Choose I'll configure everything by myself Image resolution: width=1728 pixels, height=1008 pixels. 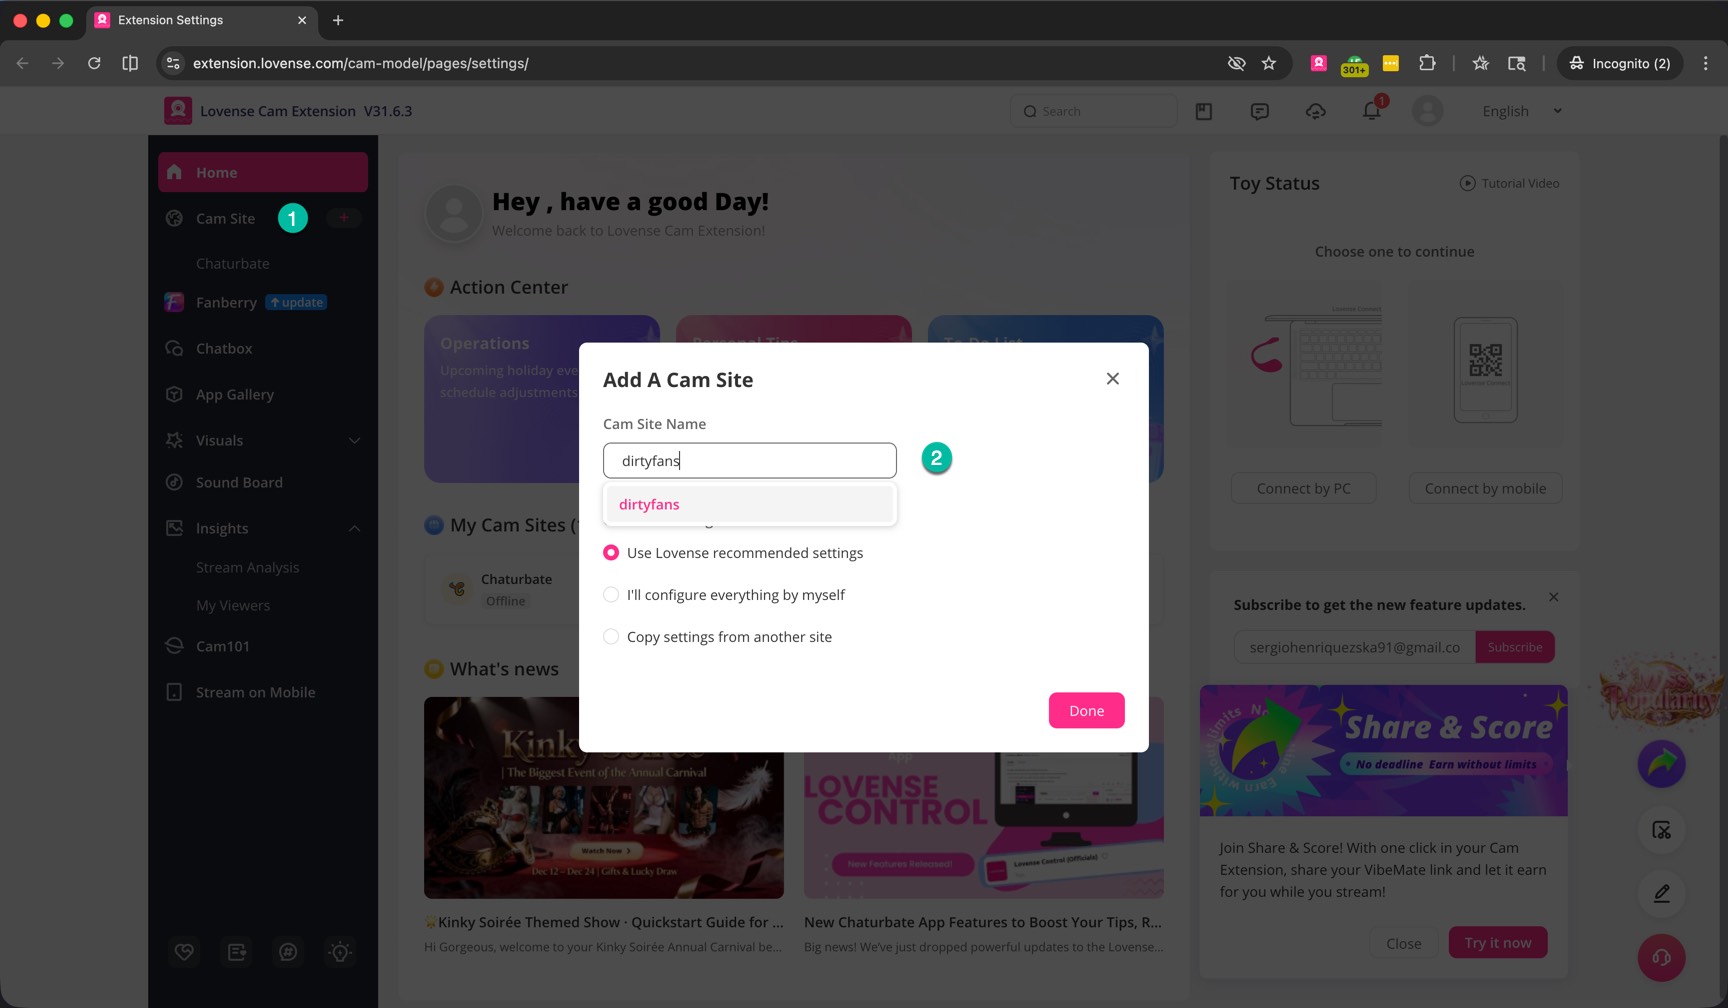click(x=611, y=594)
